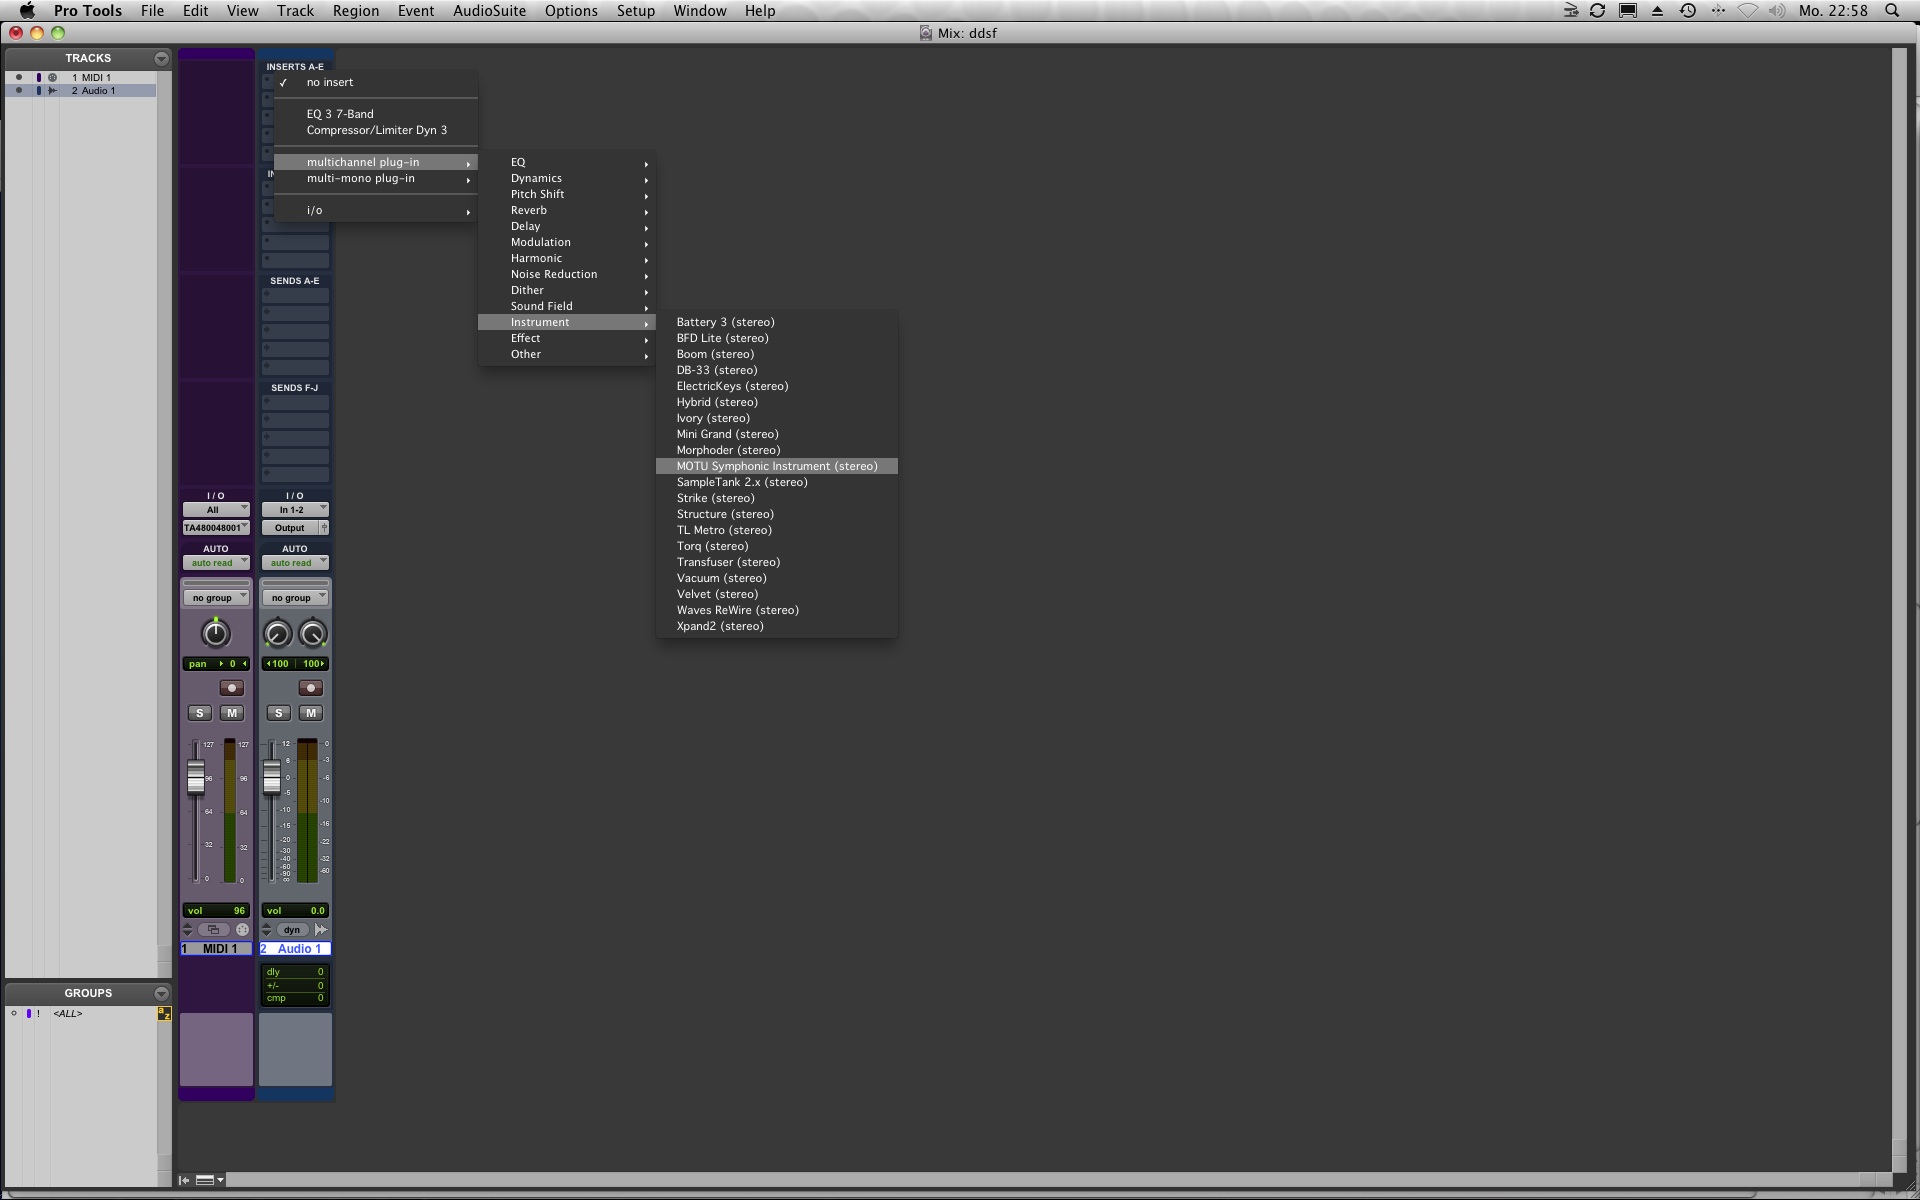
Task: Choose Mini Grand (stereo) instrument
Action: click(777, 434)
